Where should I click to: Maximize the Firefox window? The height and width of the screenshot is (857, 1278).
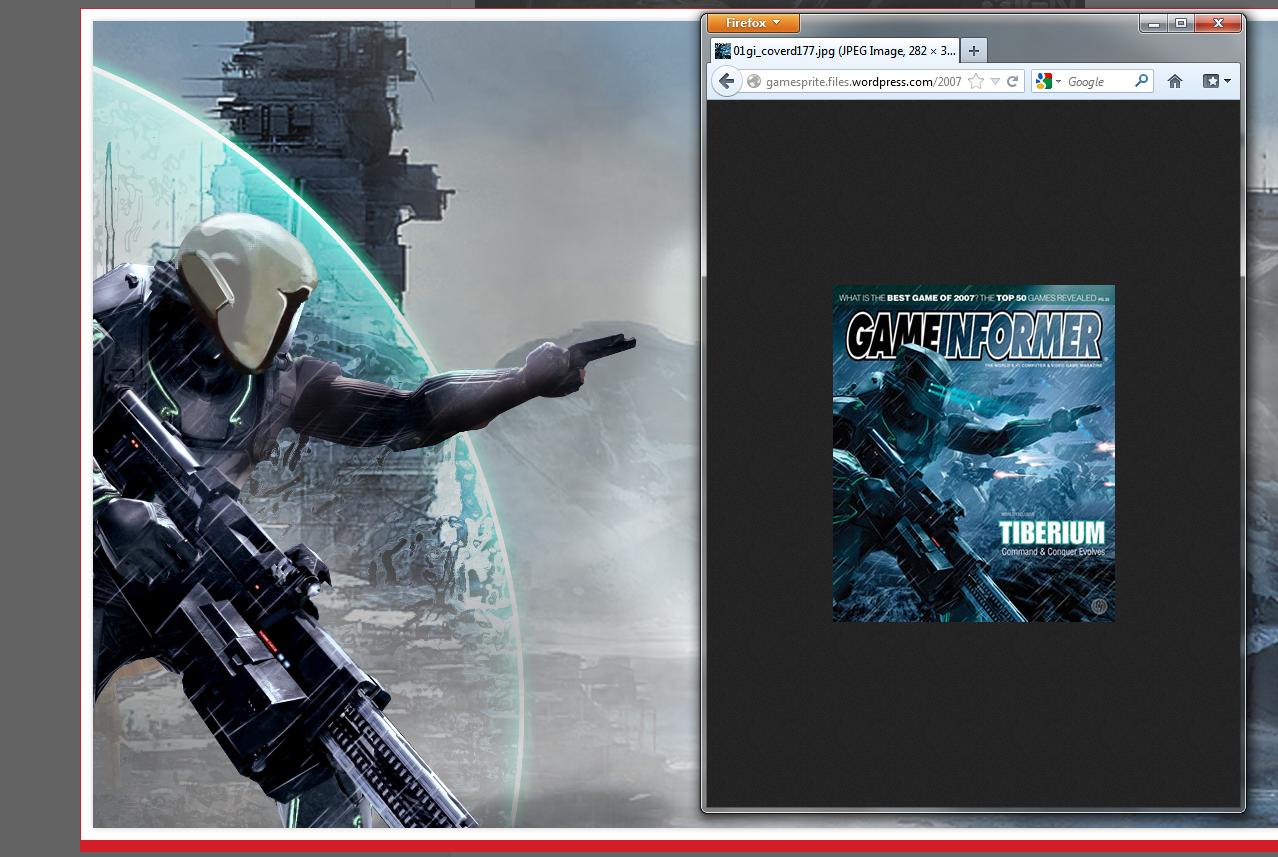pyautogui.click(x=1181, y=24)
